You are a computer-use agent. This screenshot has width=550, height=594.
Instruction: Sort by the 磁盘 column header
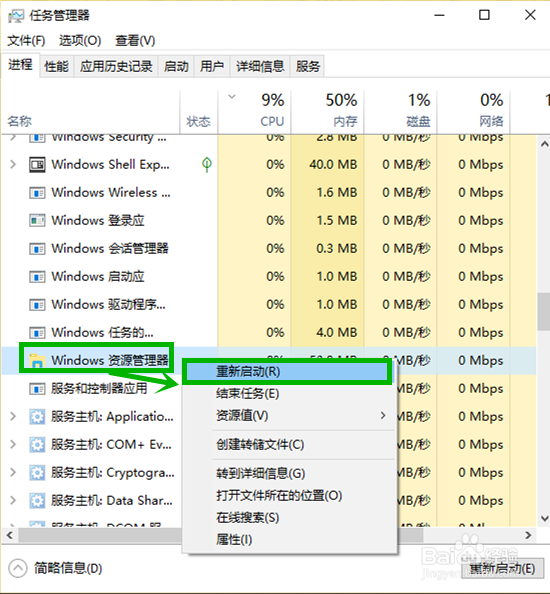400,112
